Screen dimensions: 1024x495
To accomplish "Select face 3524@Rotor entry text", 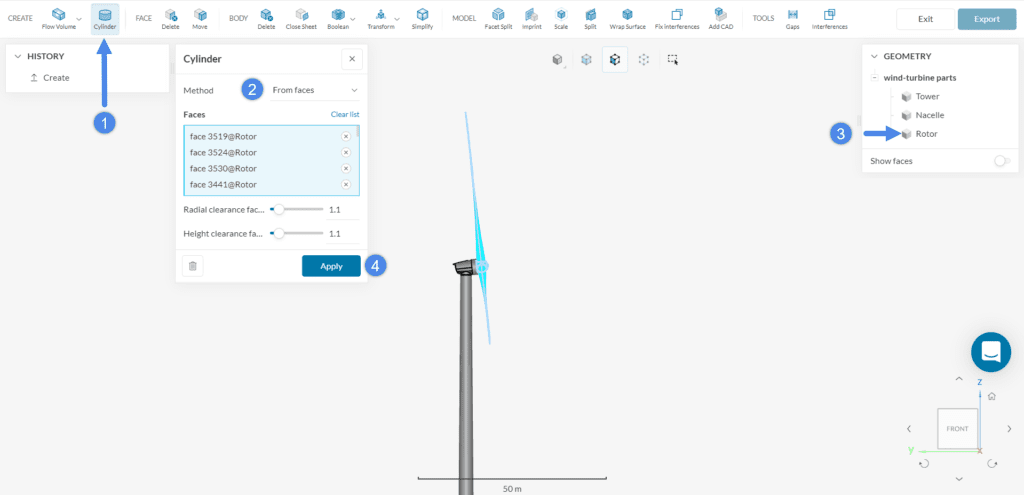I will pos(223,152).
